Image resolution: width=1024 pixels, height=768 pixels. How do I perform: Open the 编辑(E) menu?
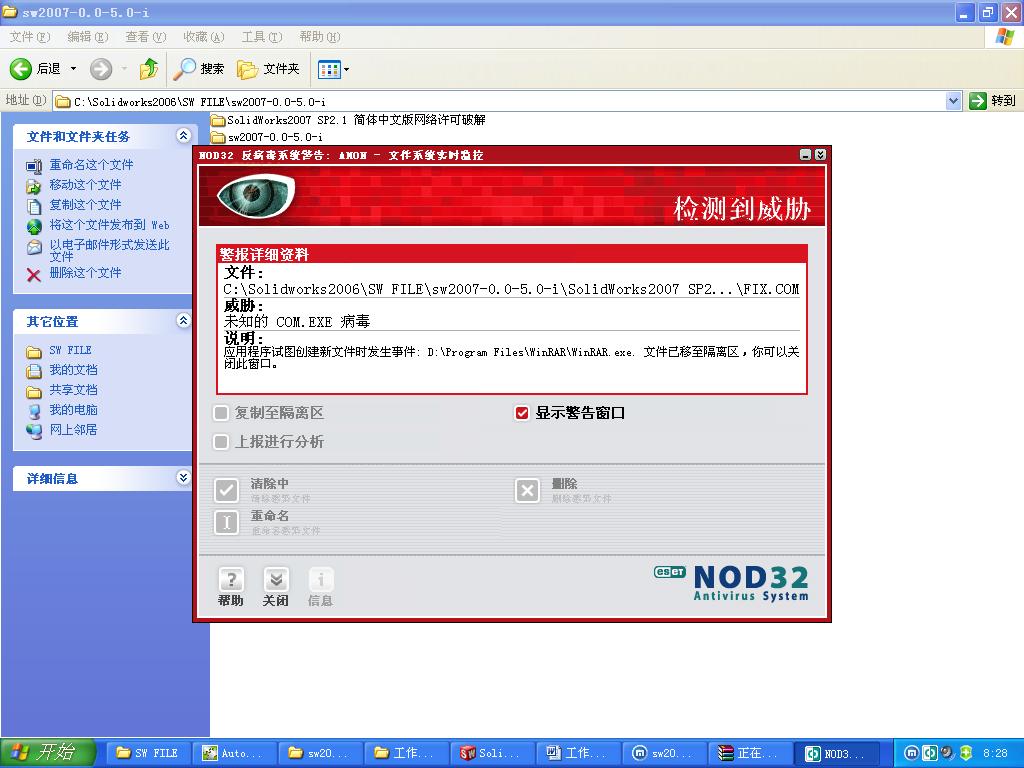click(88, 37)
